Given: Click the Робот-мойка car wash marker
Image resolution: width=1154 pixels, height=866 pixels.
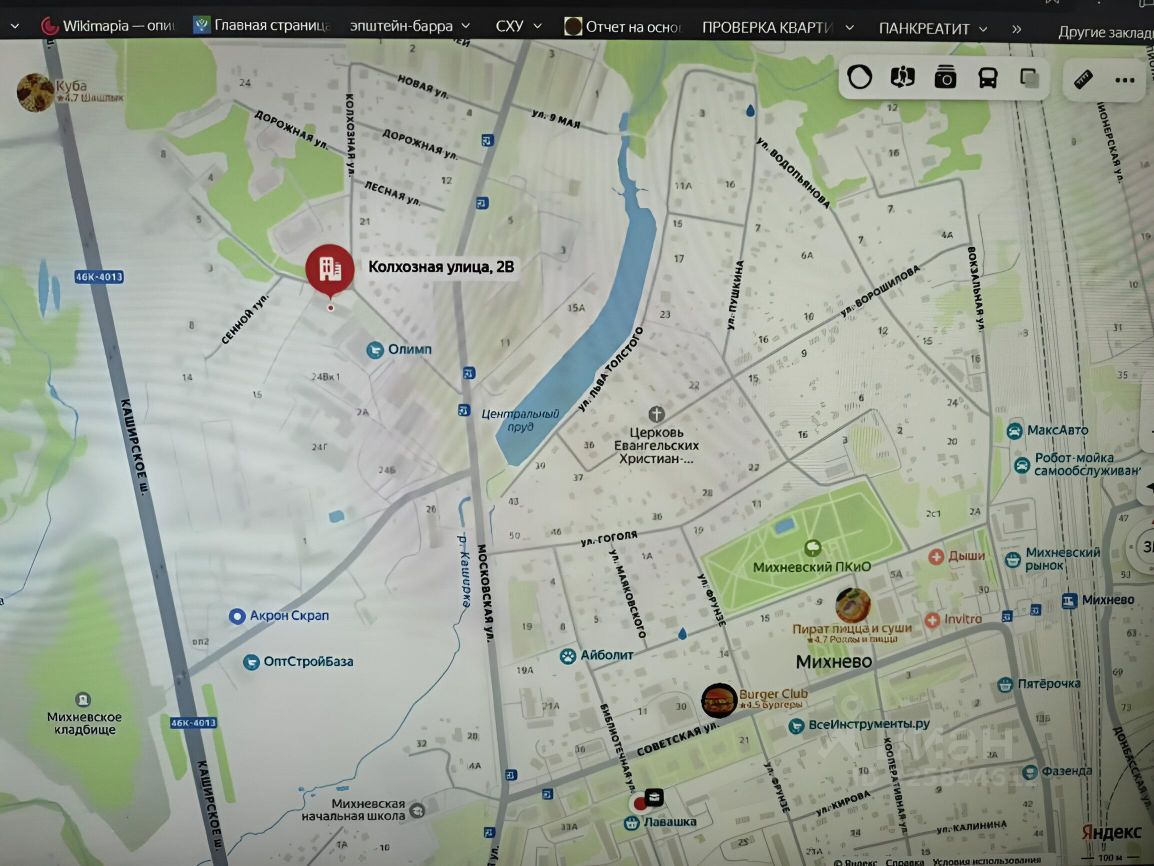Looking at the screenshot, I should tap(1022, 465).
